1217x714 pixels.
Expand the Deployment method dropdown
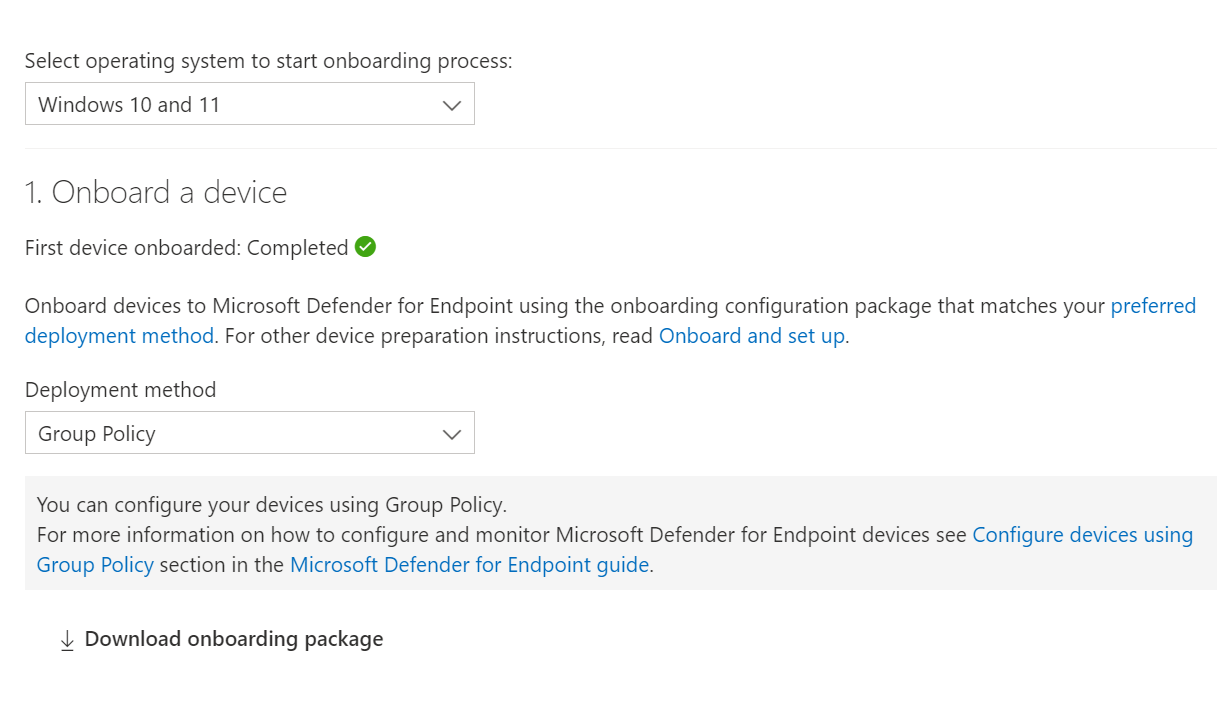click(250, 432)
